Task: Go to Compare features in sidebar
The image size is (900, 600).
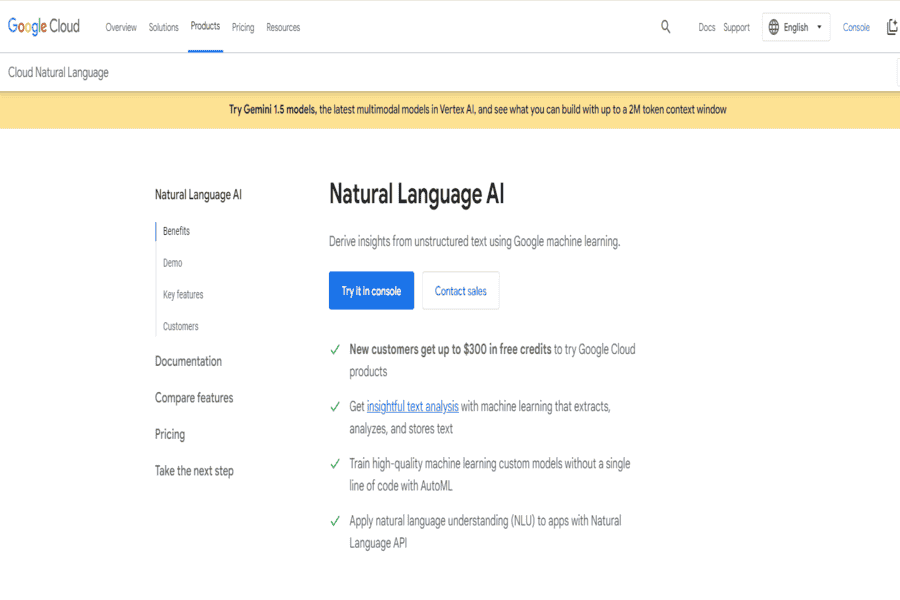Action: point(194,398)
